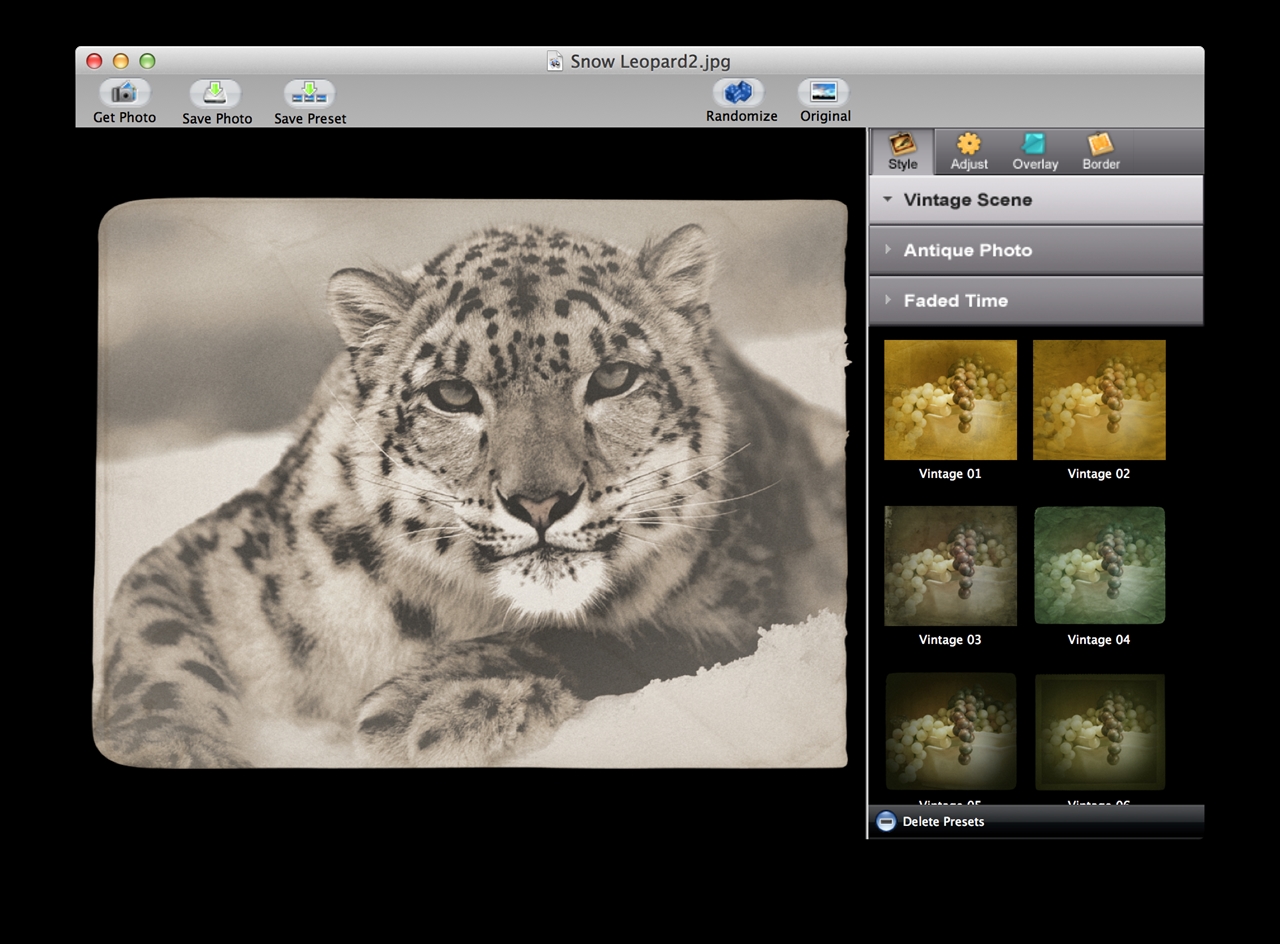Click the Save Photo icon

pos(216,93)
